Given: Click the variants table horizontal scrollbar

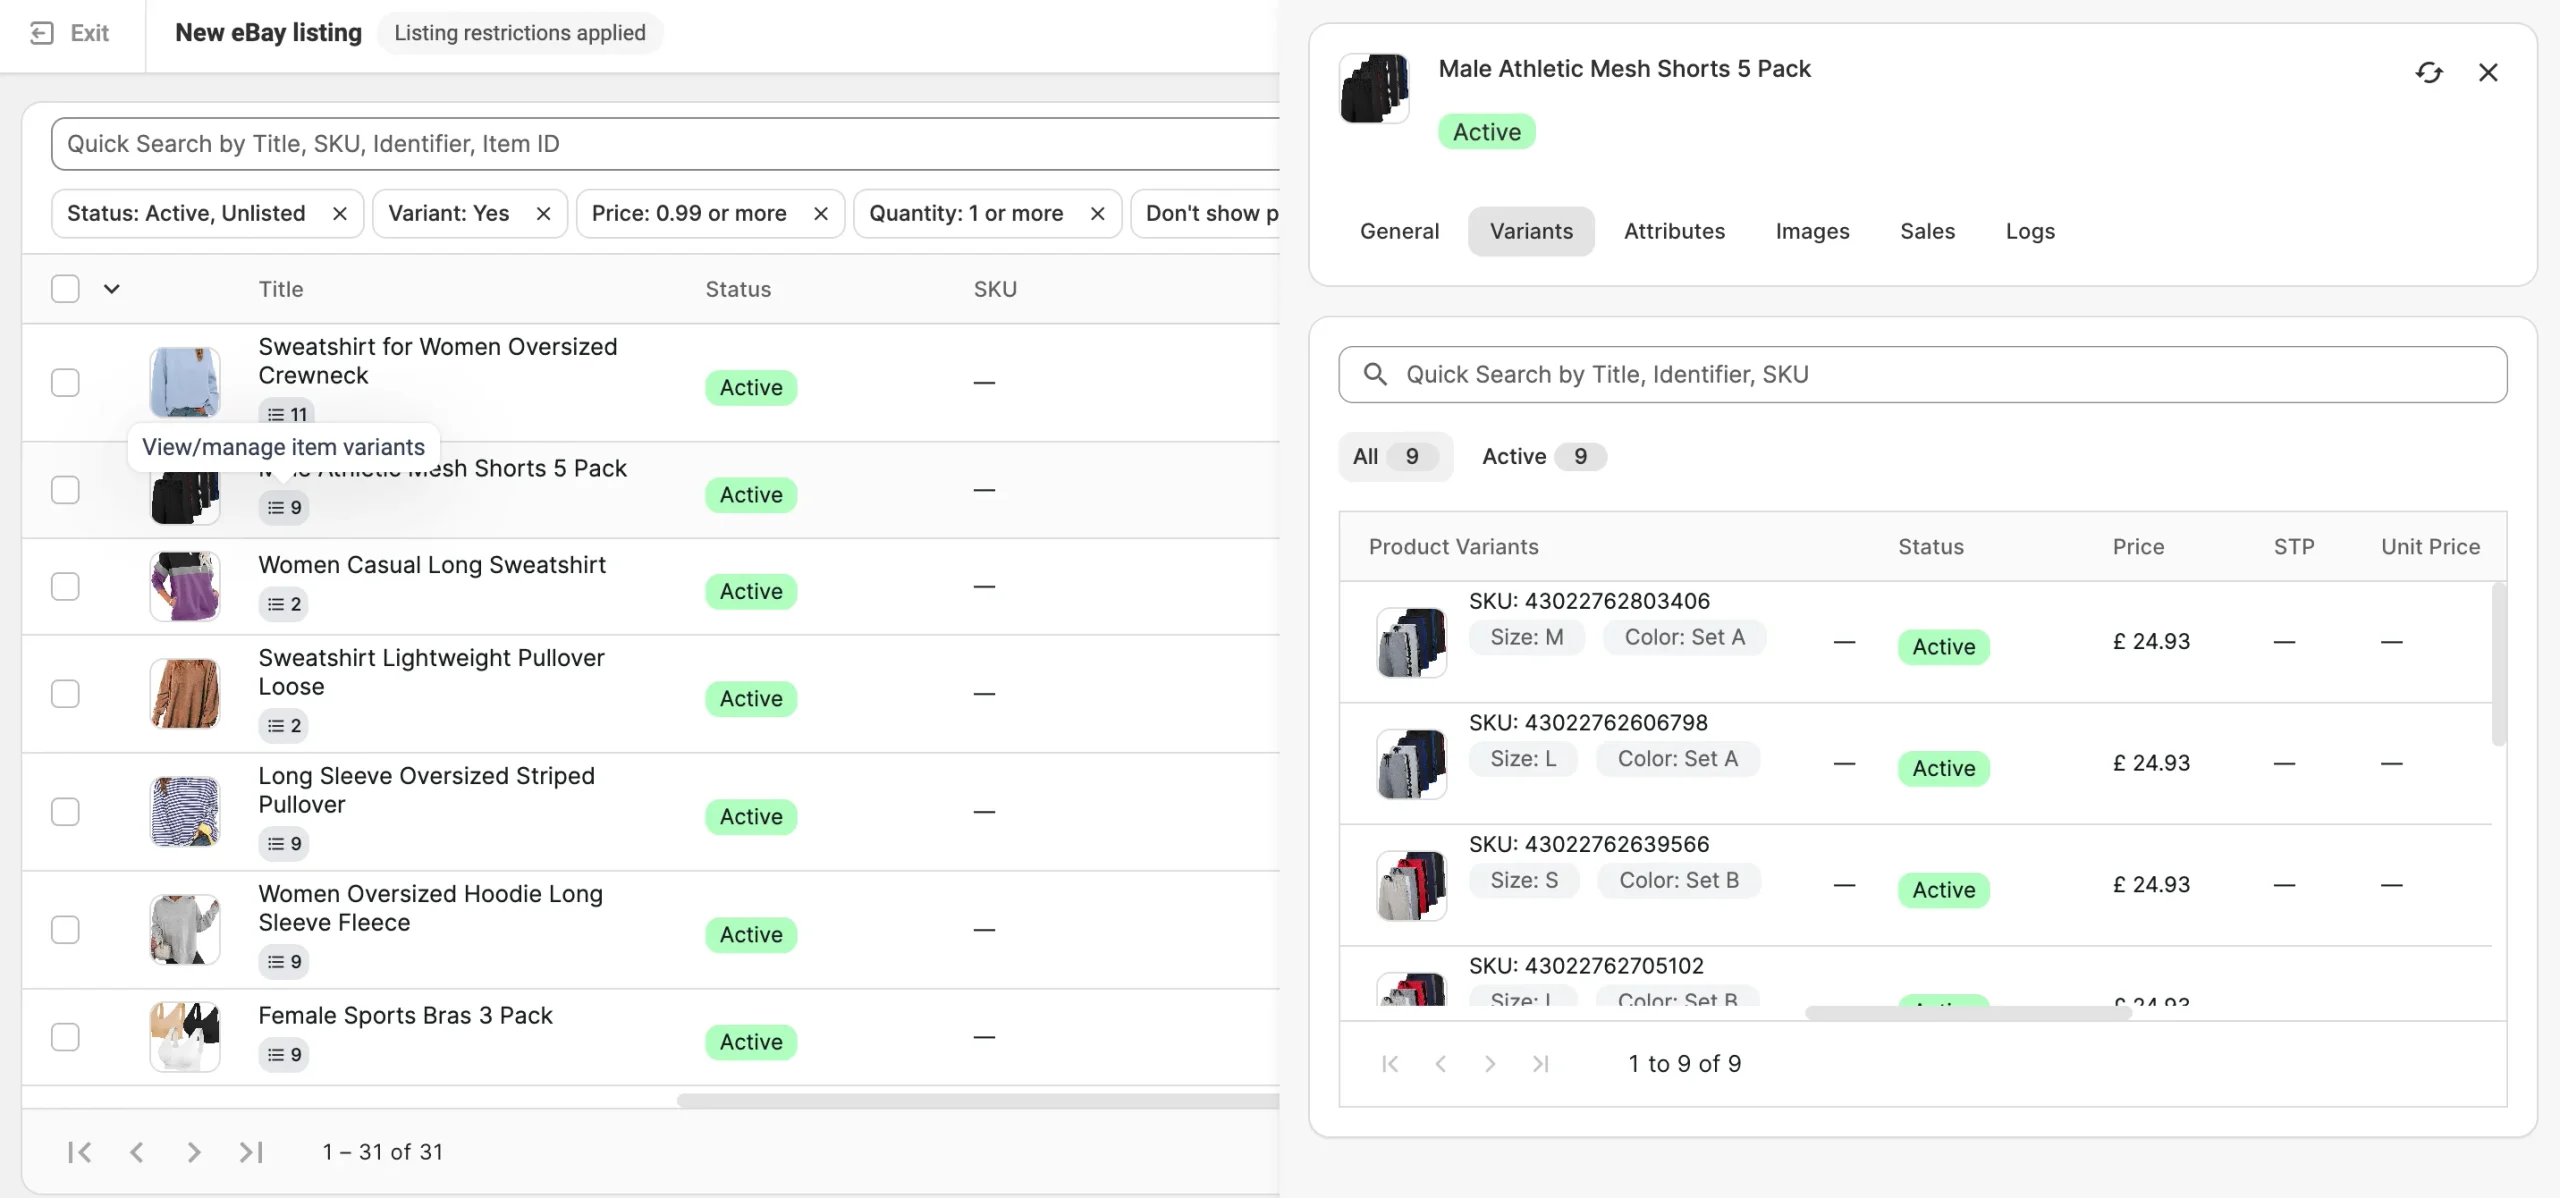Looking at the screenshot, I should [x=1968, y=1014].
